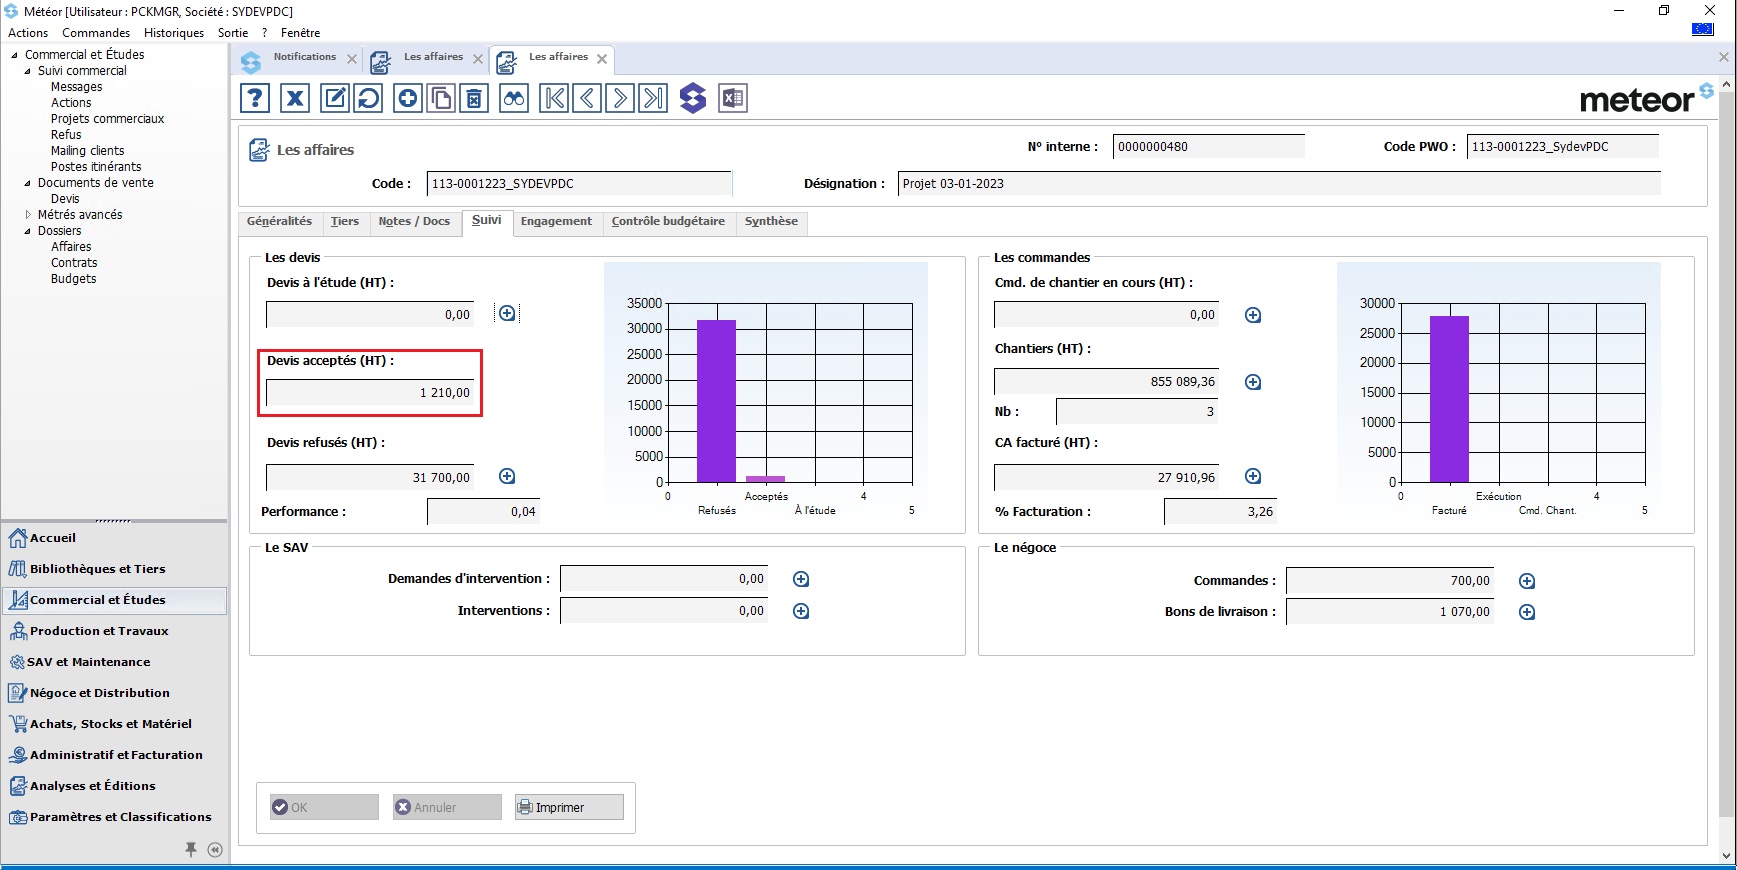Viewport: 1737px width, 870px height.
Task: Open Demandes d'intervention details plus icon
Action: coord(801,579)
